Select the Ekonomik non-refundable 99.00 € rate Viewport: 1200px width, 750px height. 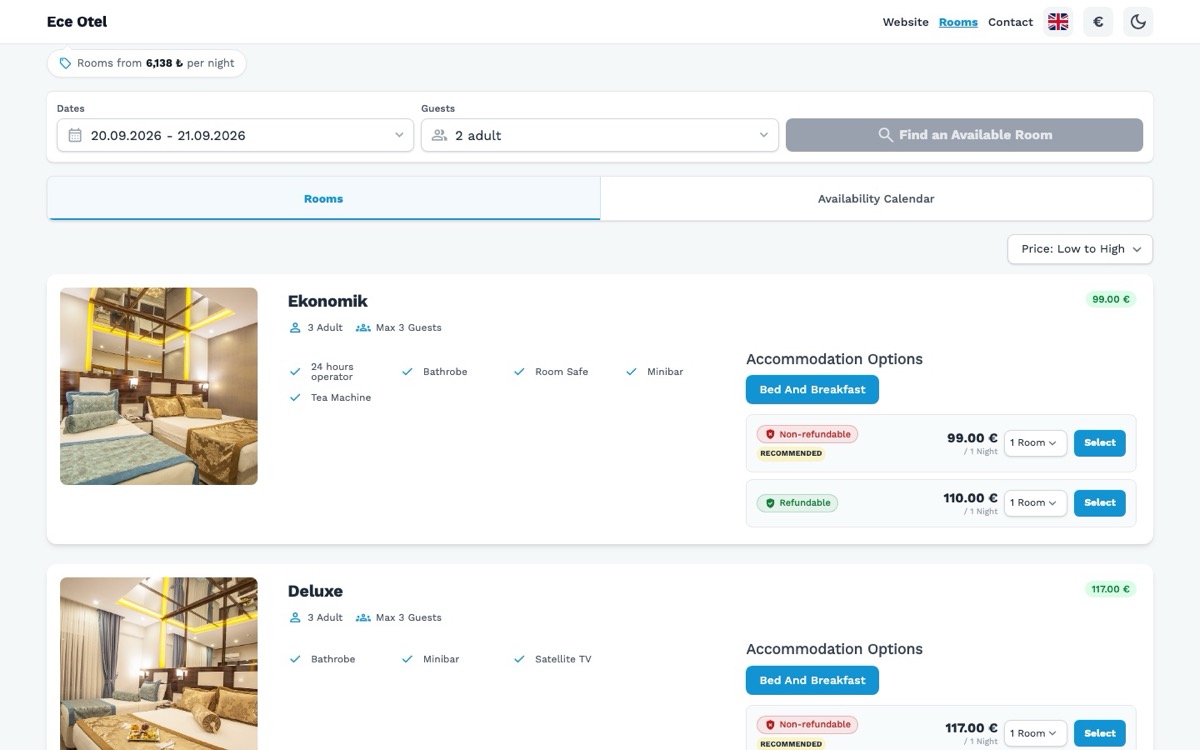pos(1100,443)
